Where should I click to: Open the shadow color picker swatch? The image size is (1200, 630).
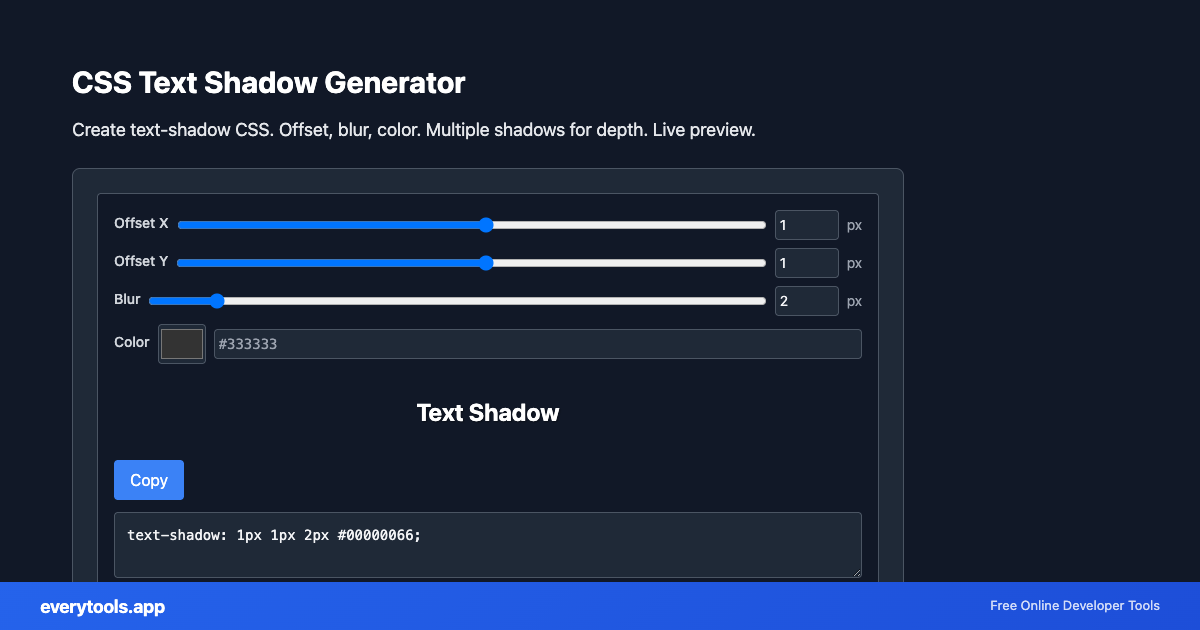(x=181, y=343)
